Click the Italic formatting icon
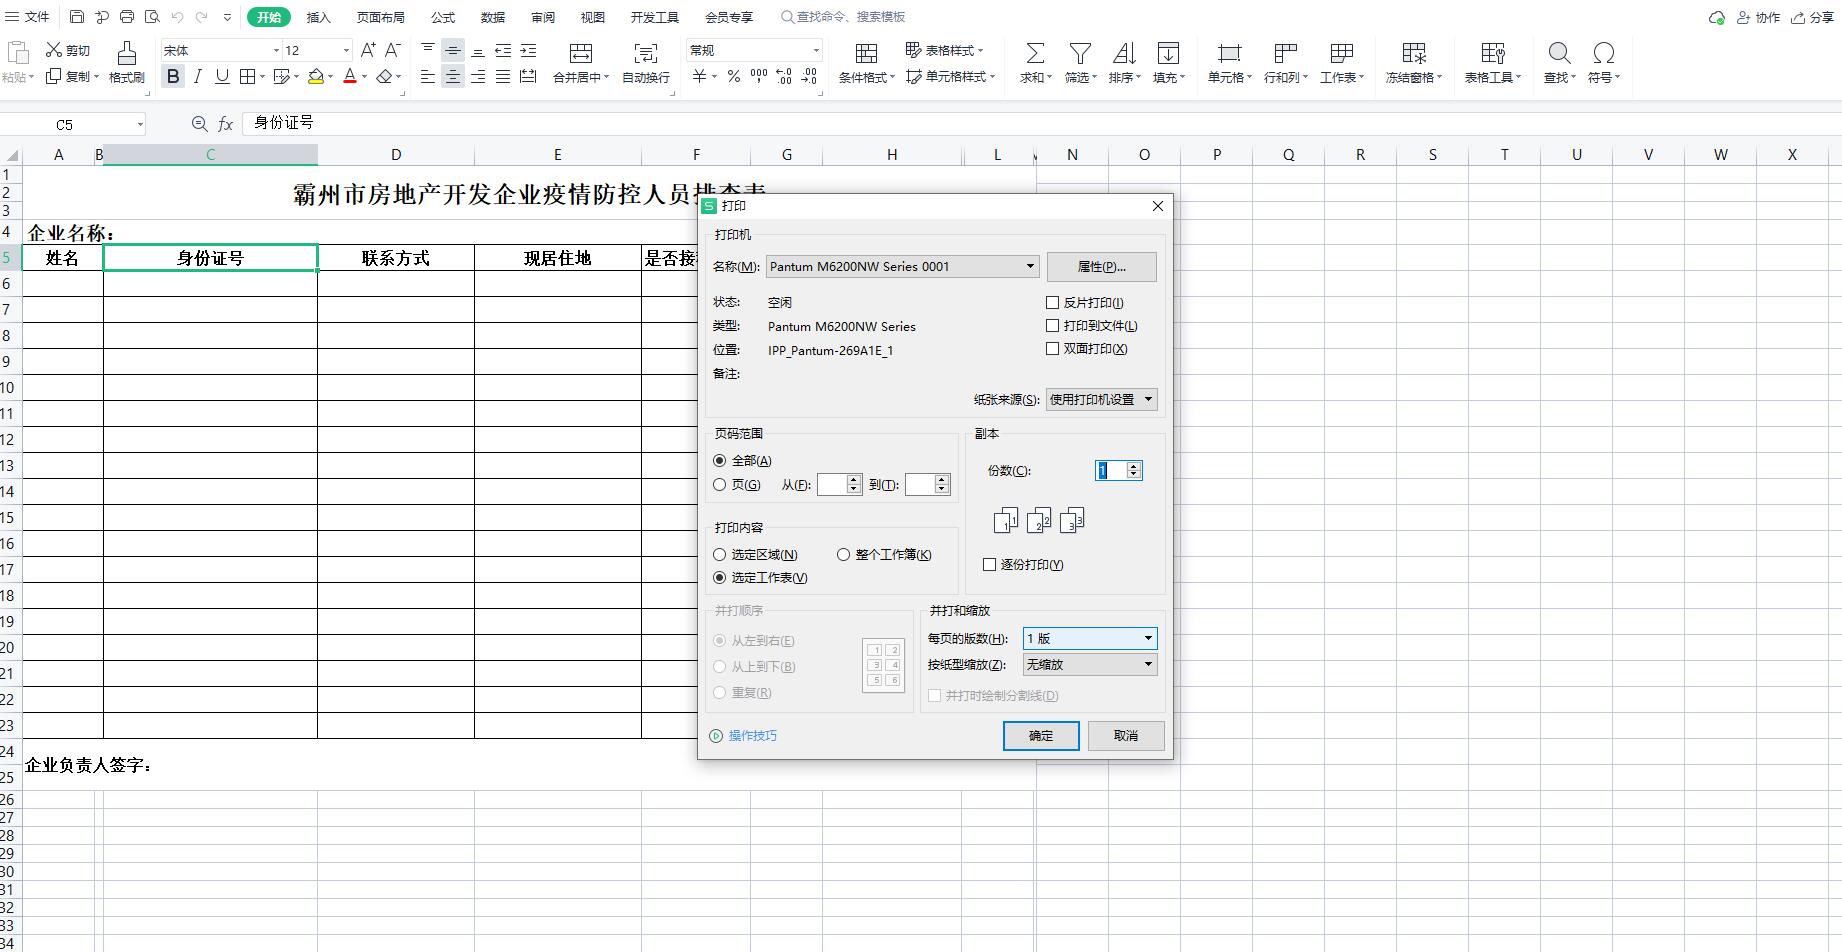Screen dimensions: 1842x952 [197, 77]
